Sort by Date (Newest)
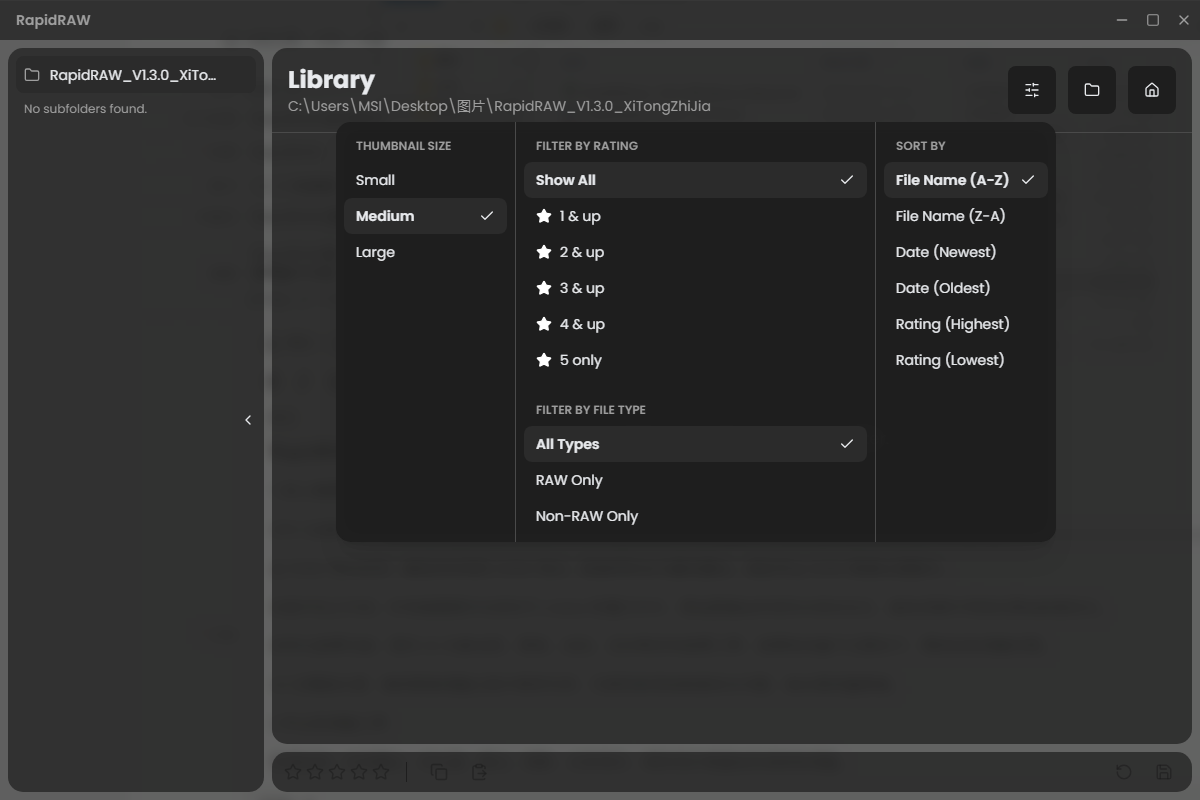Screen dimensions: 1200x800 (945, 252)
